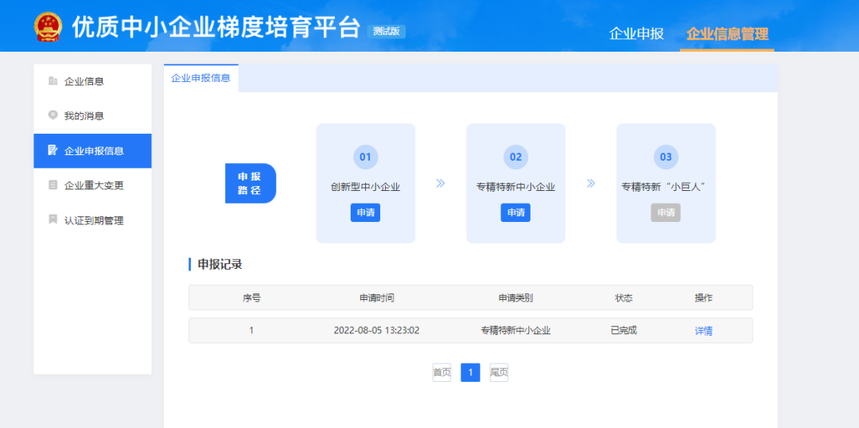Click the national emblem logo in header

click(47, 25)
